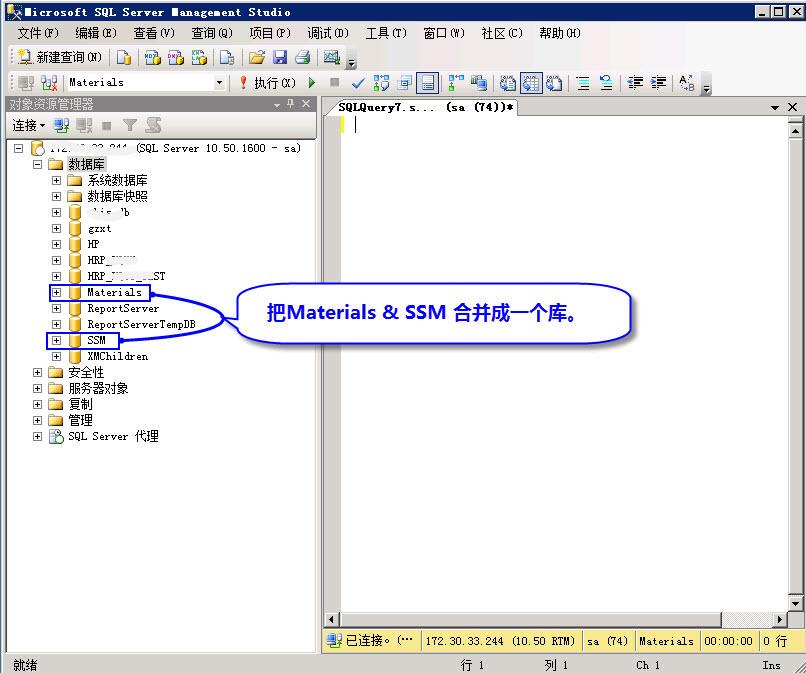Select the SQLQuery7 editor tab

click(x=425, y=107)
